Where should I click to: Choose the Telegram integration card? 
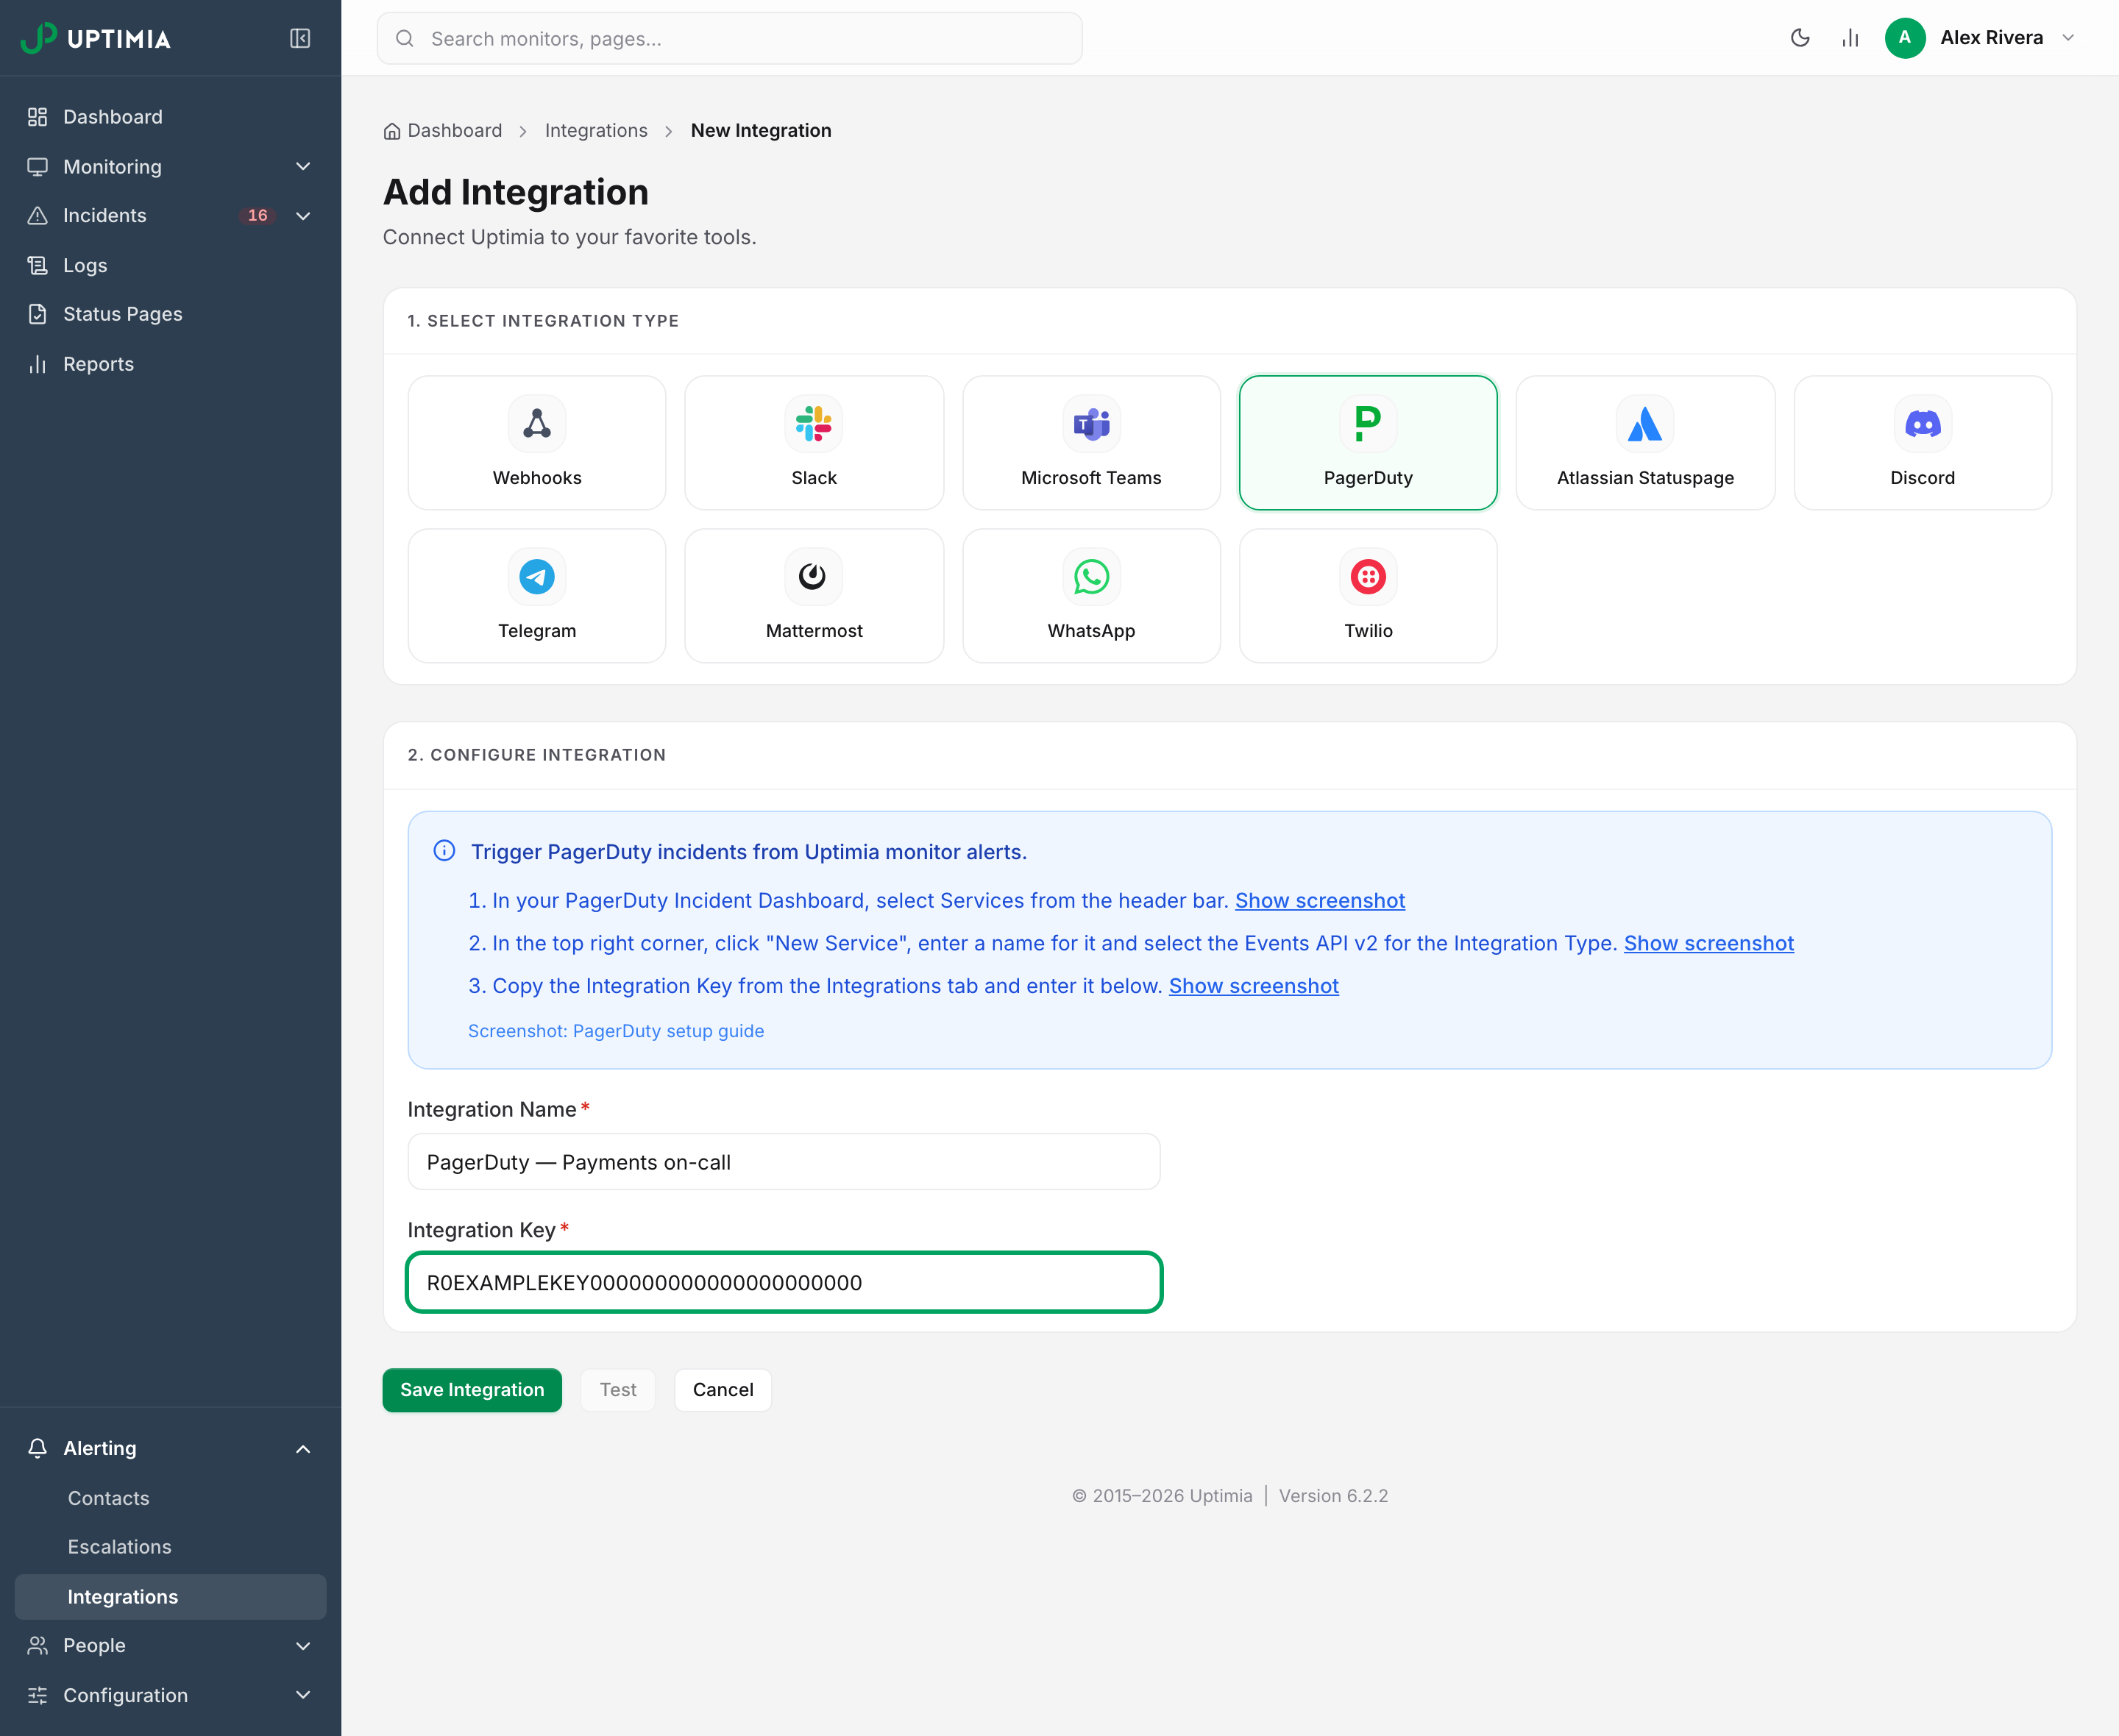537,596
